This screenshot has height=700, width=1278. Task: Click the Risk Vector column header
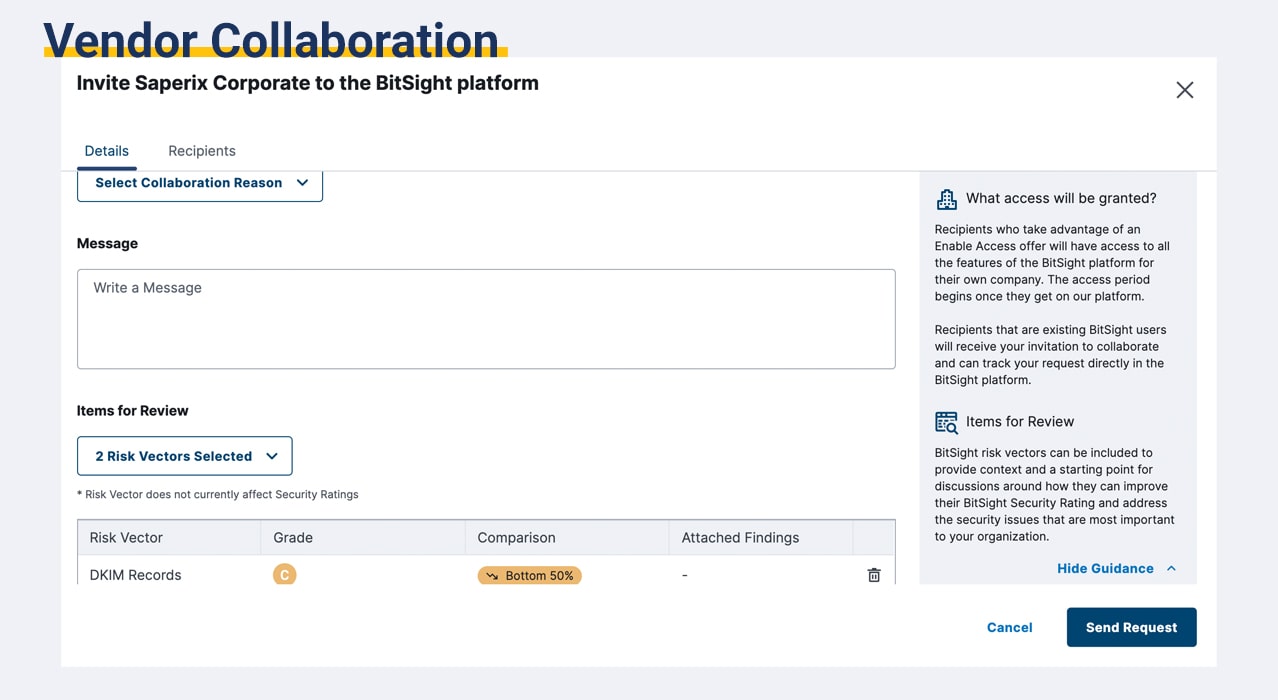coord(126,538)
